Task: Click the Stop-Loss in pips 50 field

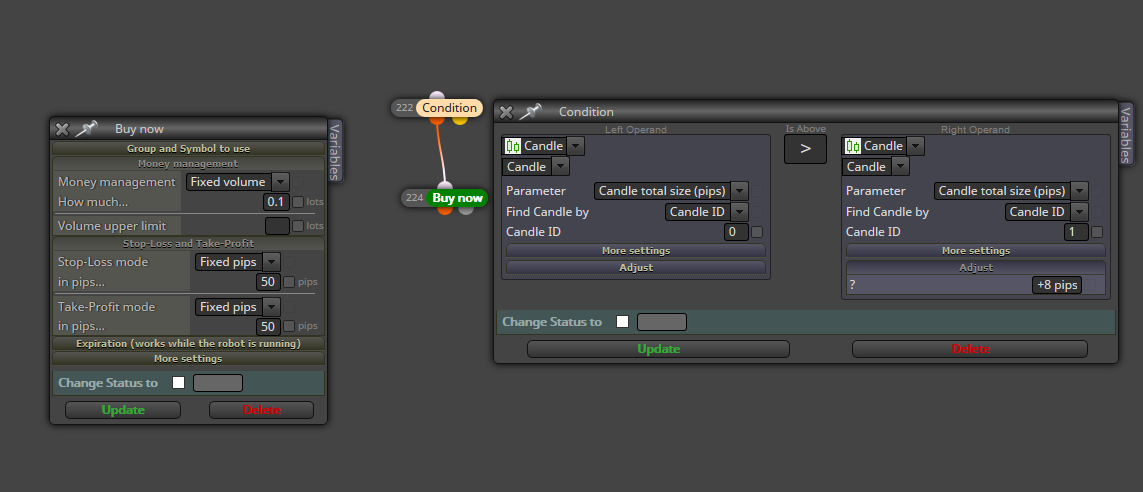Action: [268, 282]
